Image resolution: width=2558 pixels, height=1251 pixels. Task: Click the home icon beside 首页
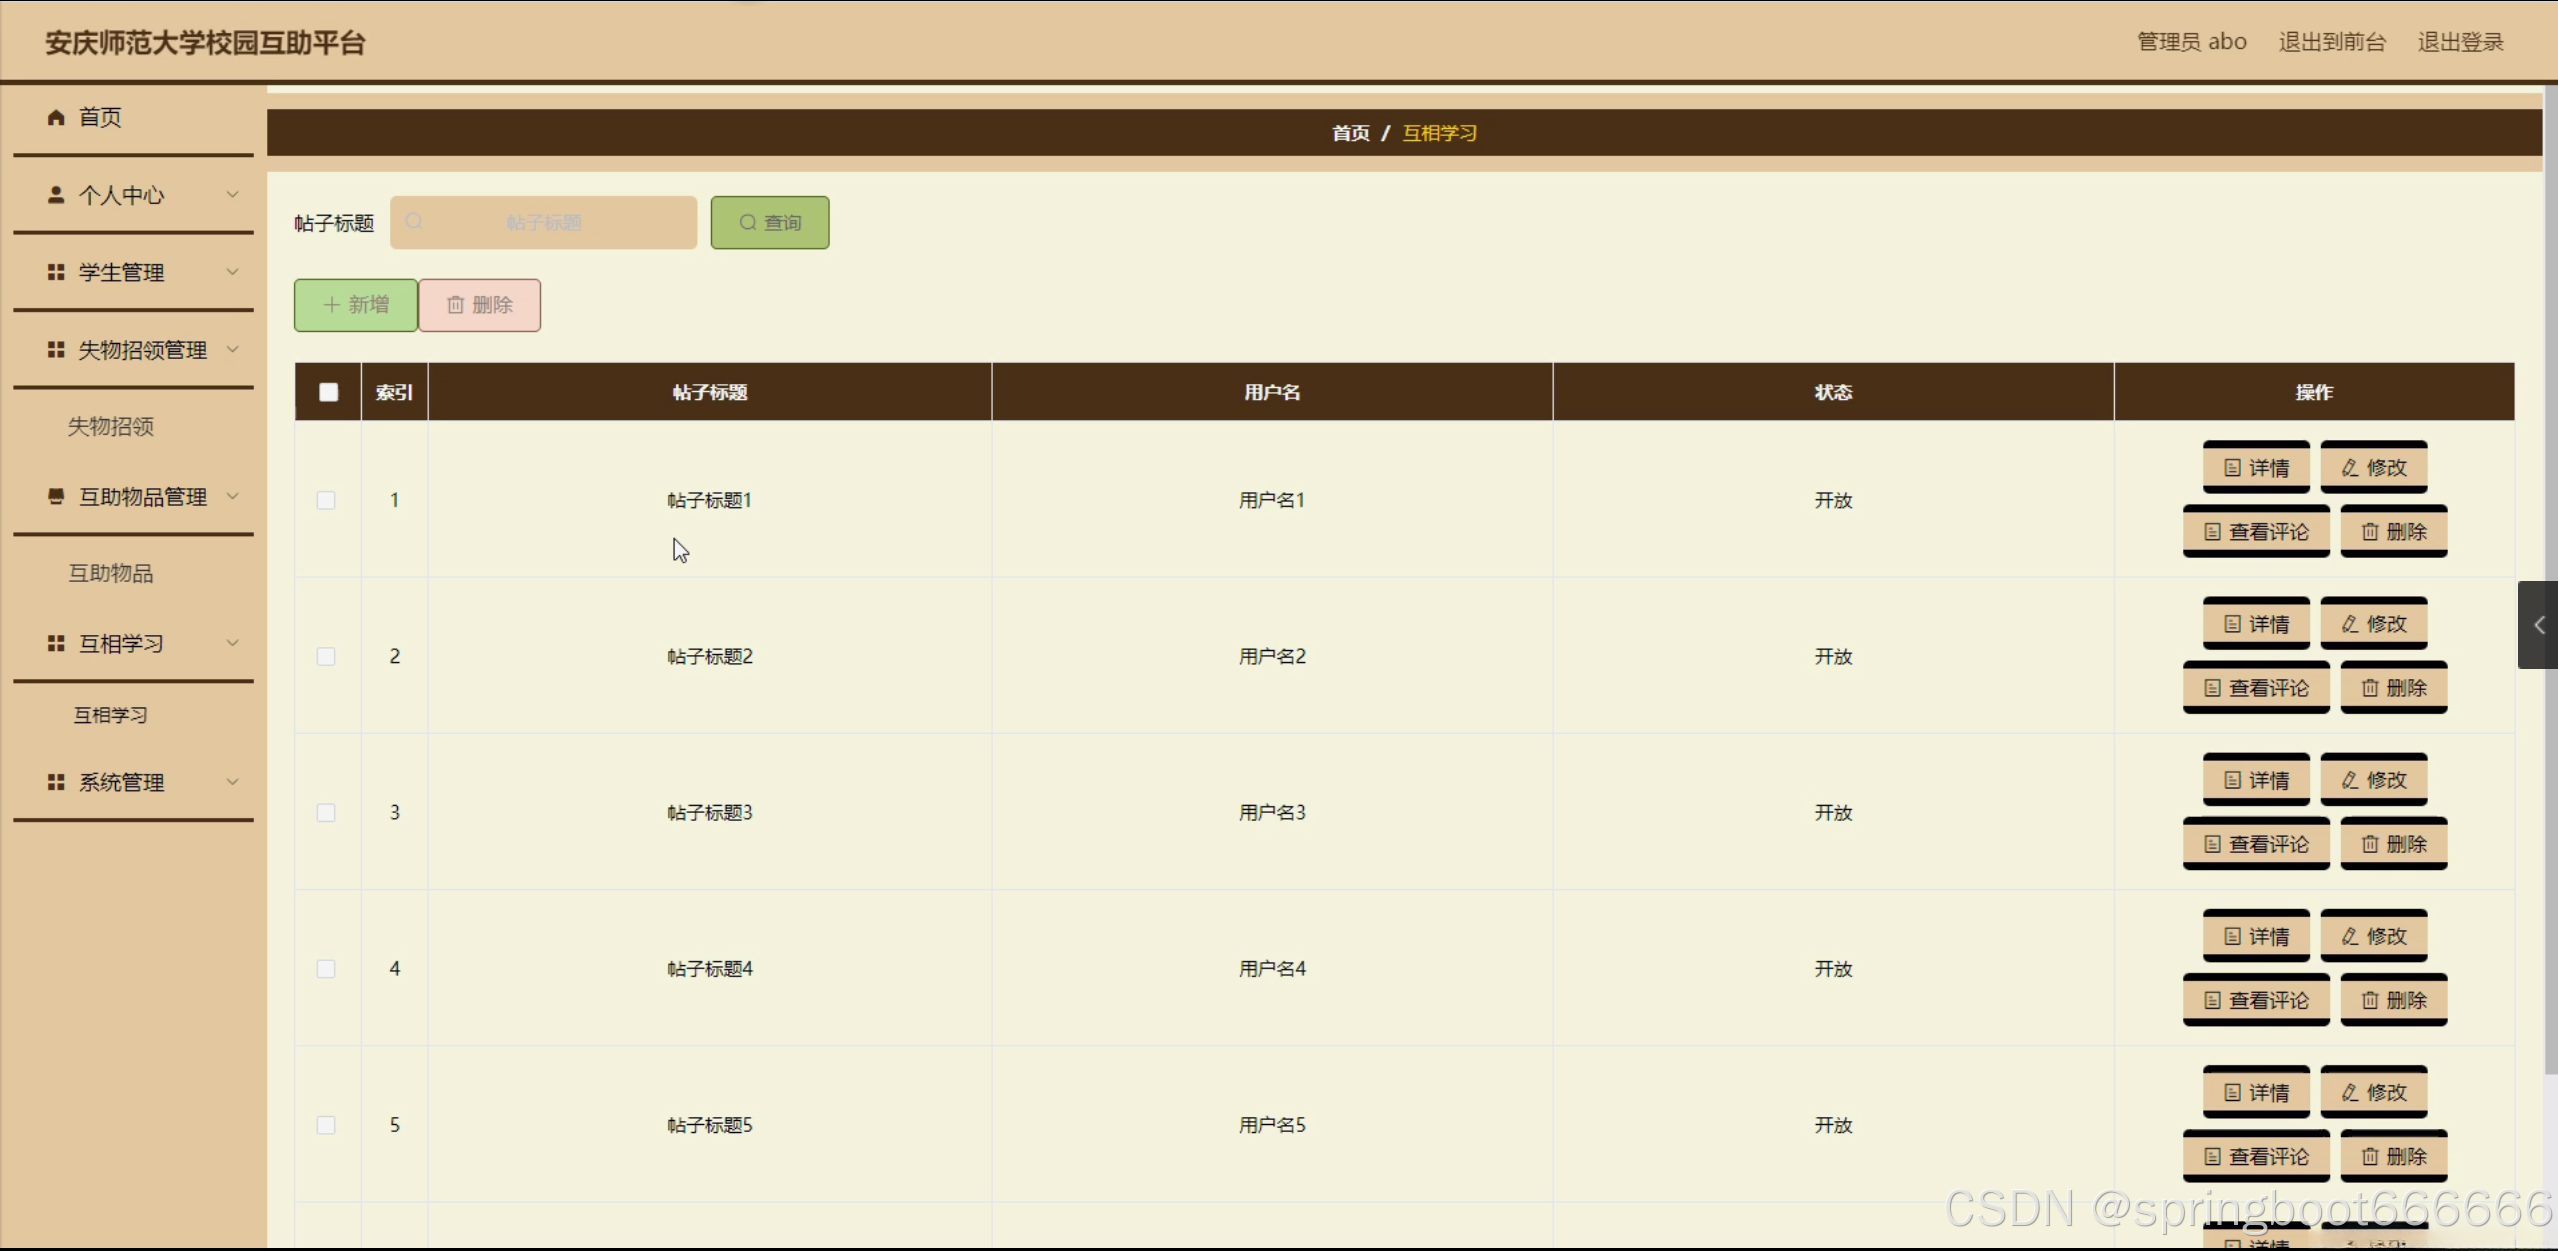point(56,117)
